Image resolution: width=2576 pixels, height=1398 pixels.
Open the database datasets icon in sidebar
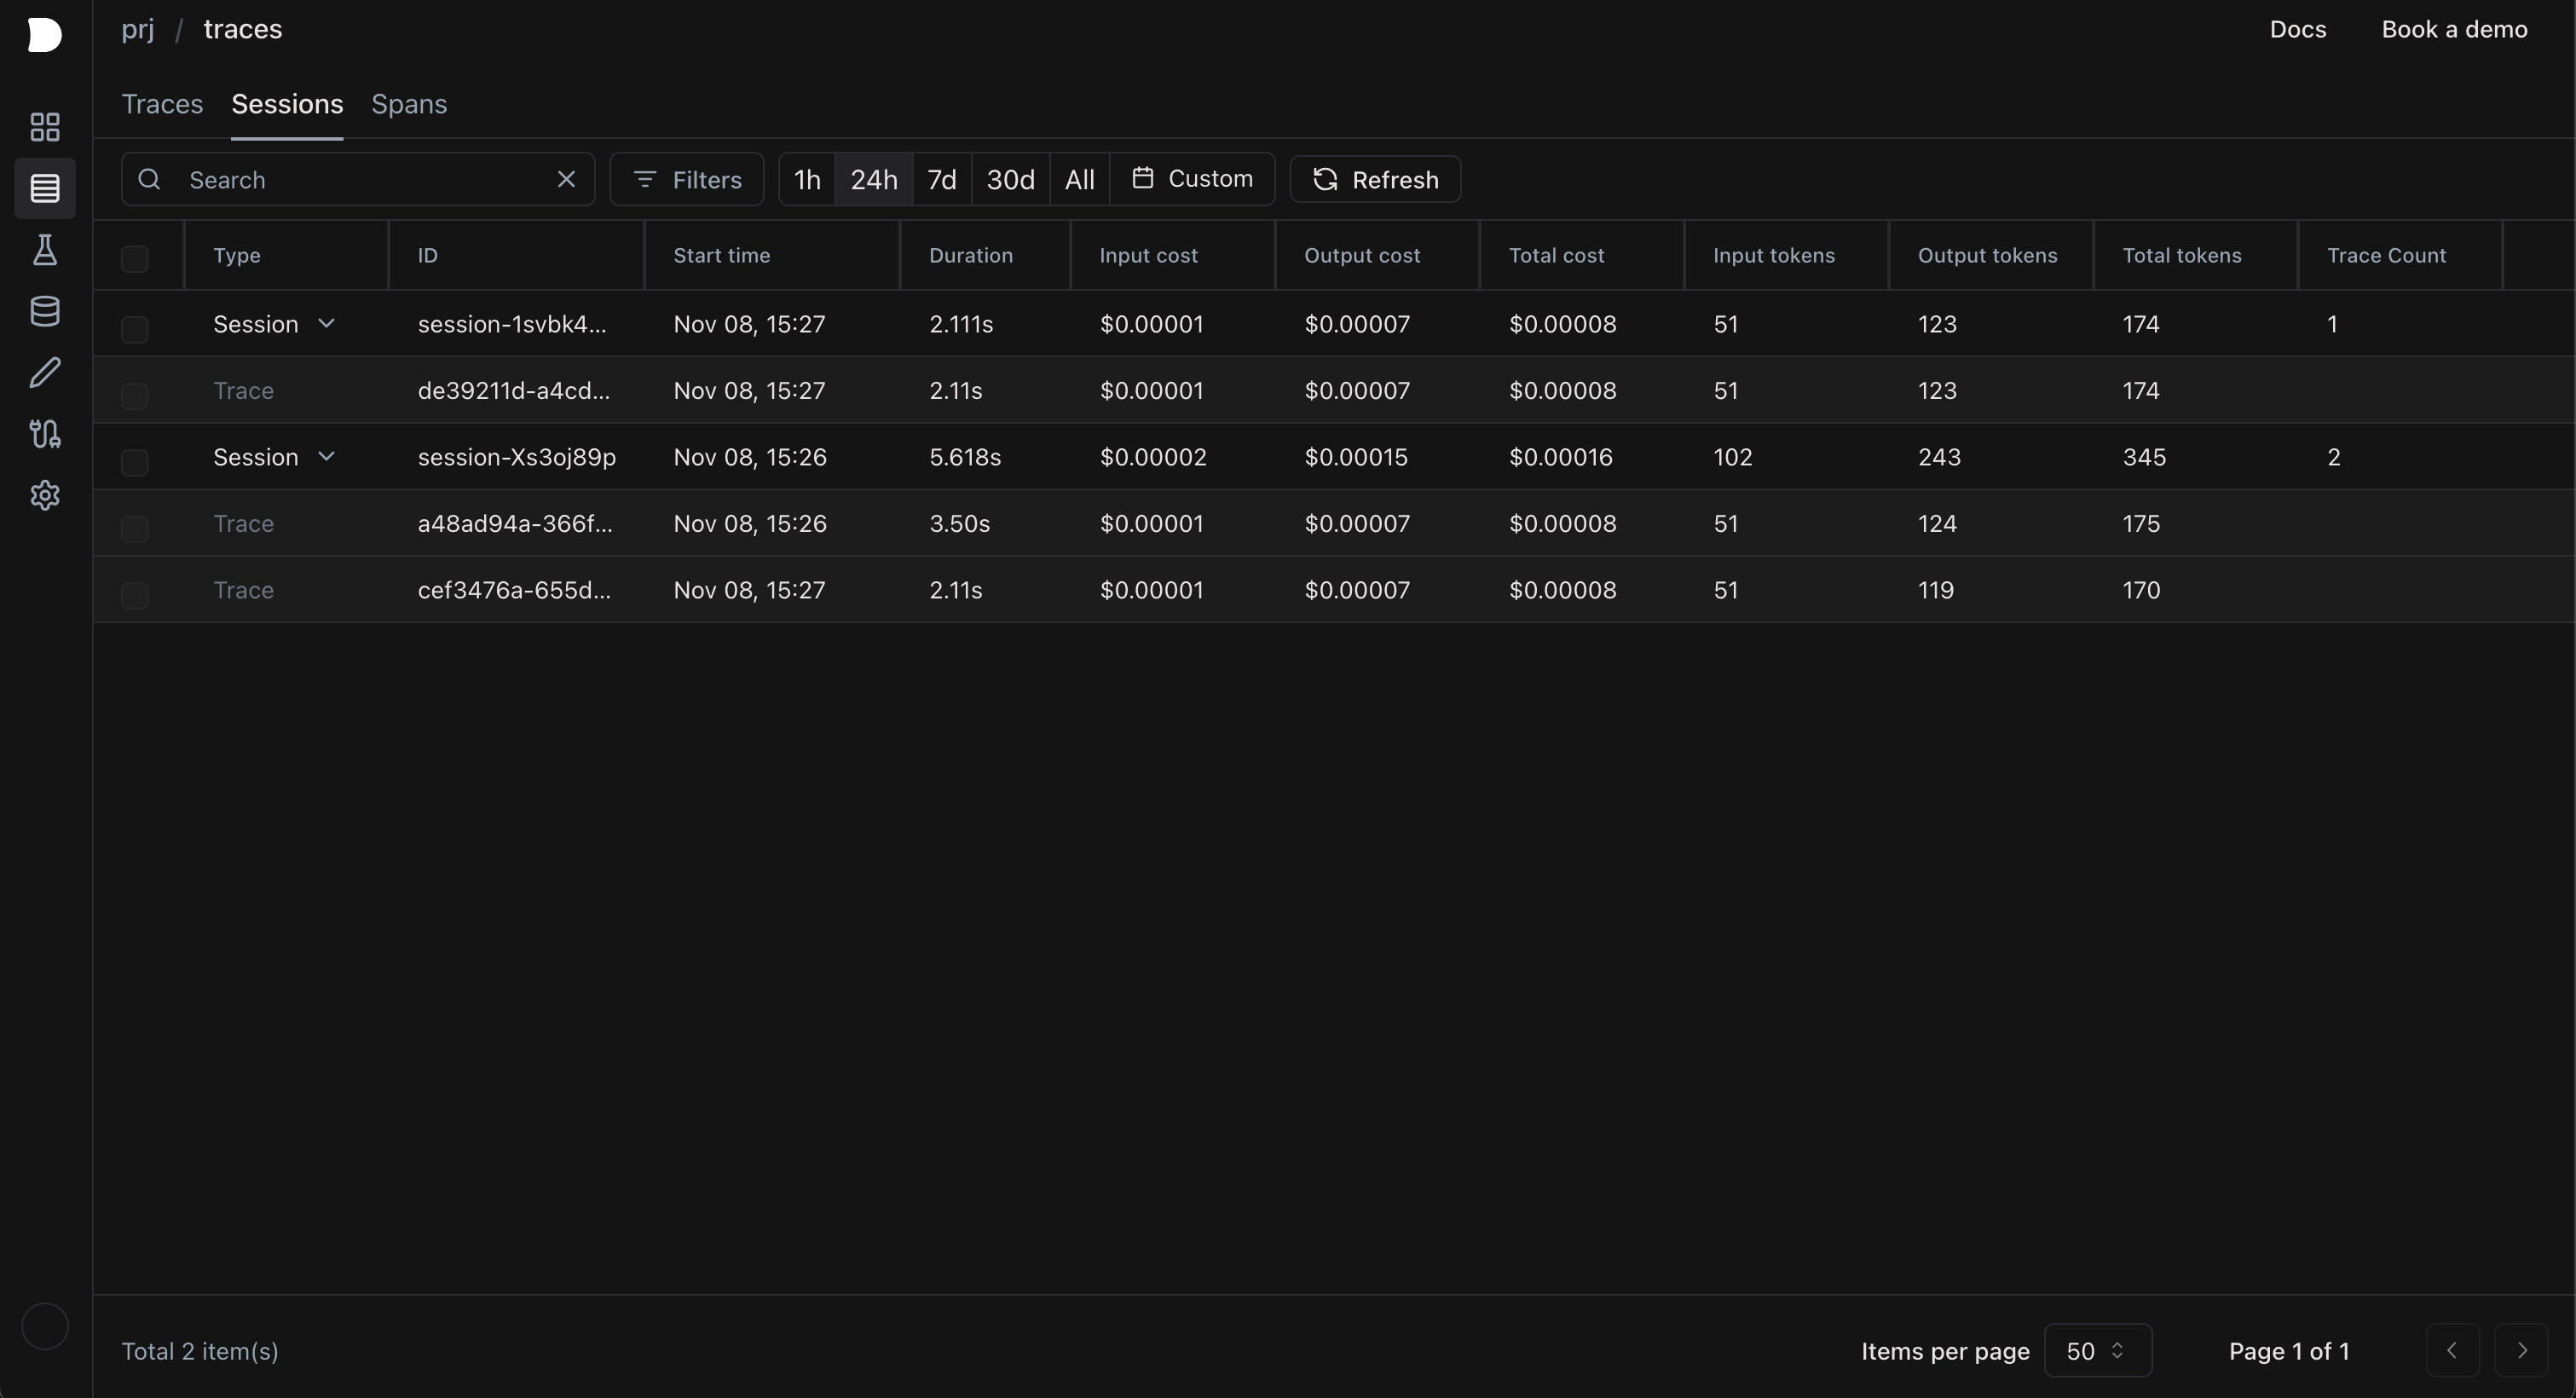pyautogui.click(x=45, y=311)
